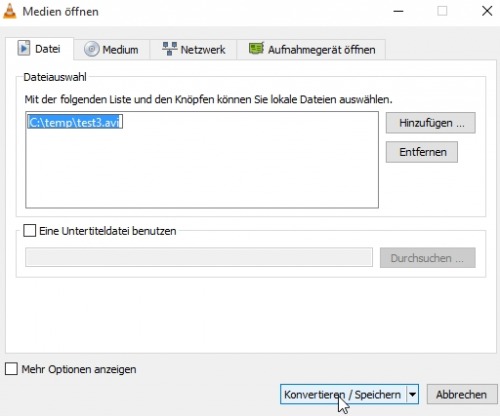Click the Datei tab play-file icon
This screenshot has width=500, height=416.
(24, 49)
